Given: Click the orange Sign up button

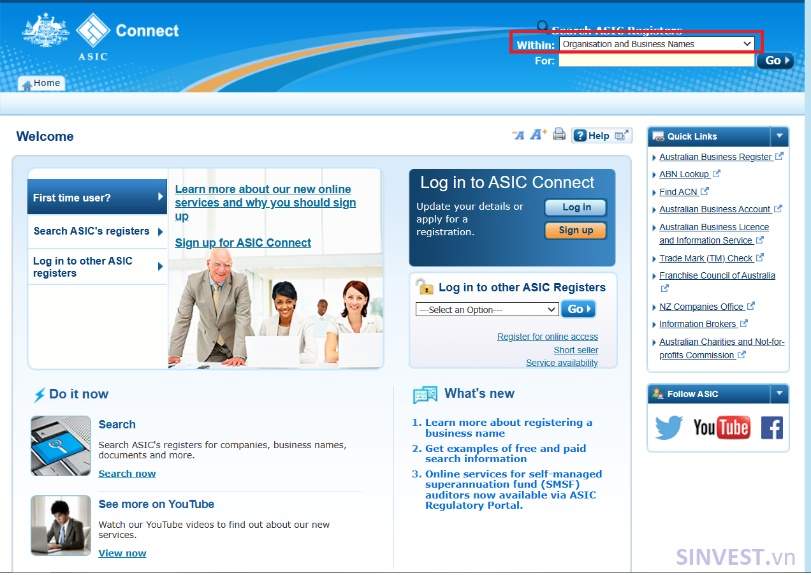Looking at the screenshot, I should pos(576,230).
